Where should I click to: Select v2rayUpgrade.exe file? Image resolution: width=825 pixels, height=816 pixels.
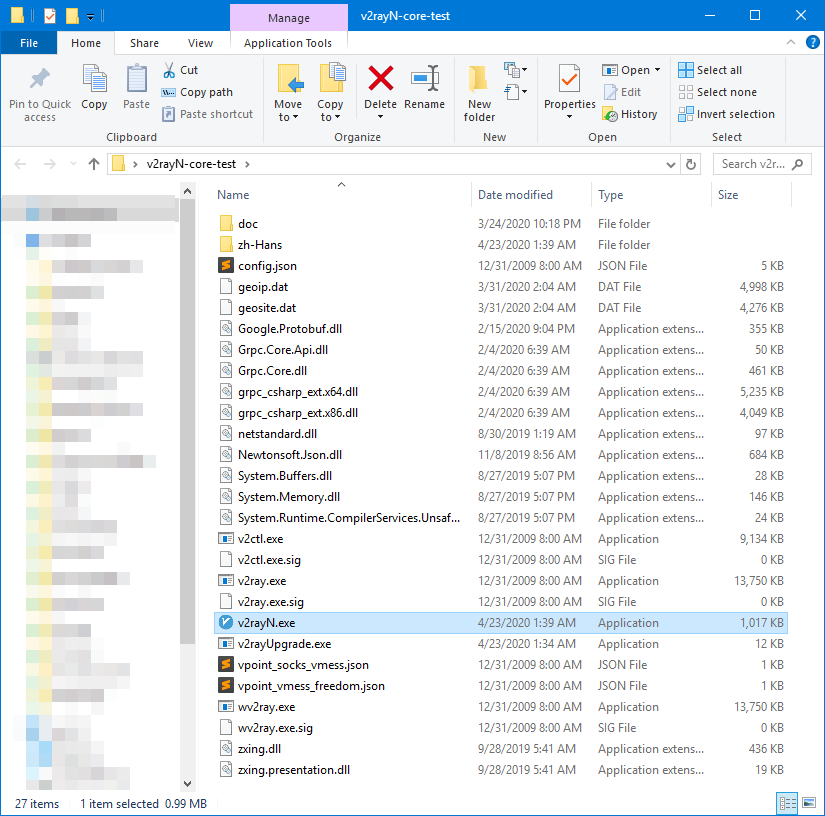500,644
